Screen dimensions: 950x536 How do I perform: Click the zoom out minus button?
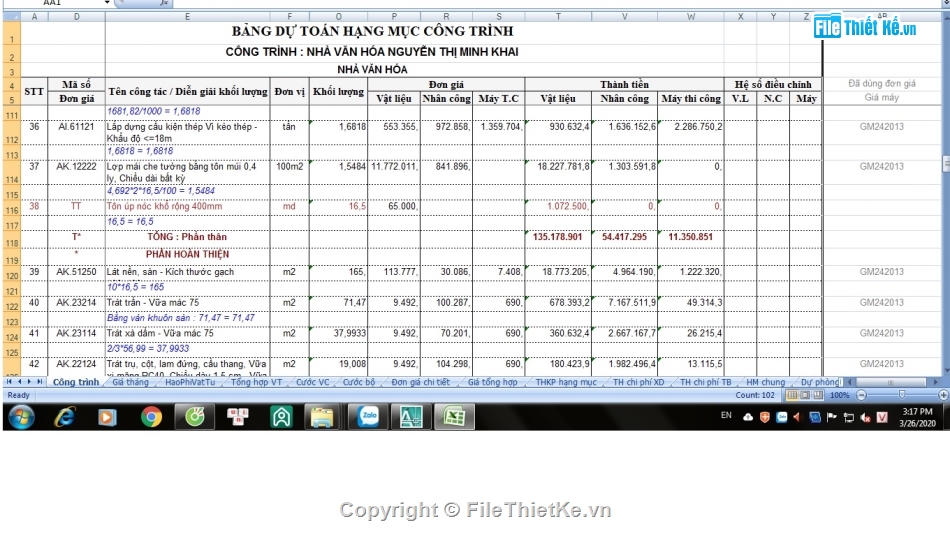(861, 395)
